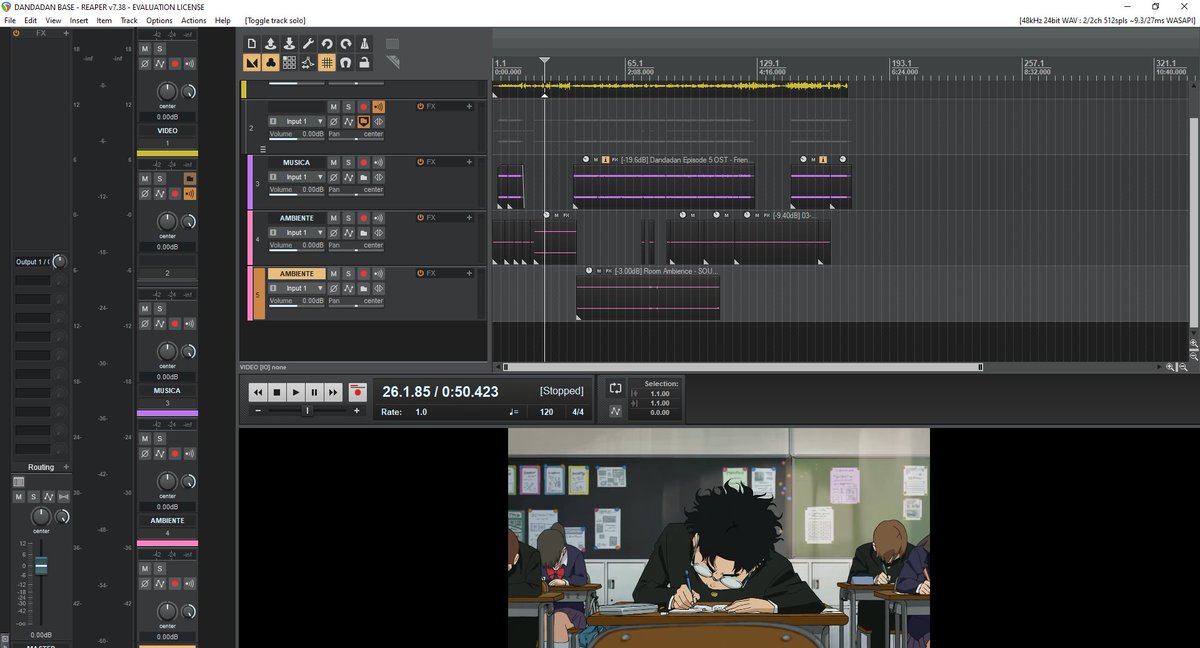
Task: Go to project end forward button
Action: [x=333, y=392]
